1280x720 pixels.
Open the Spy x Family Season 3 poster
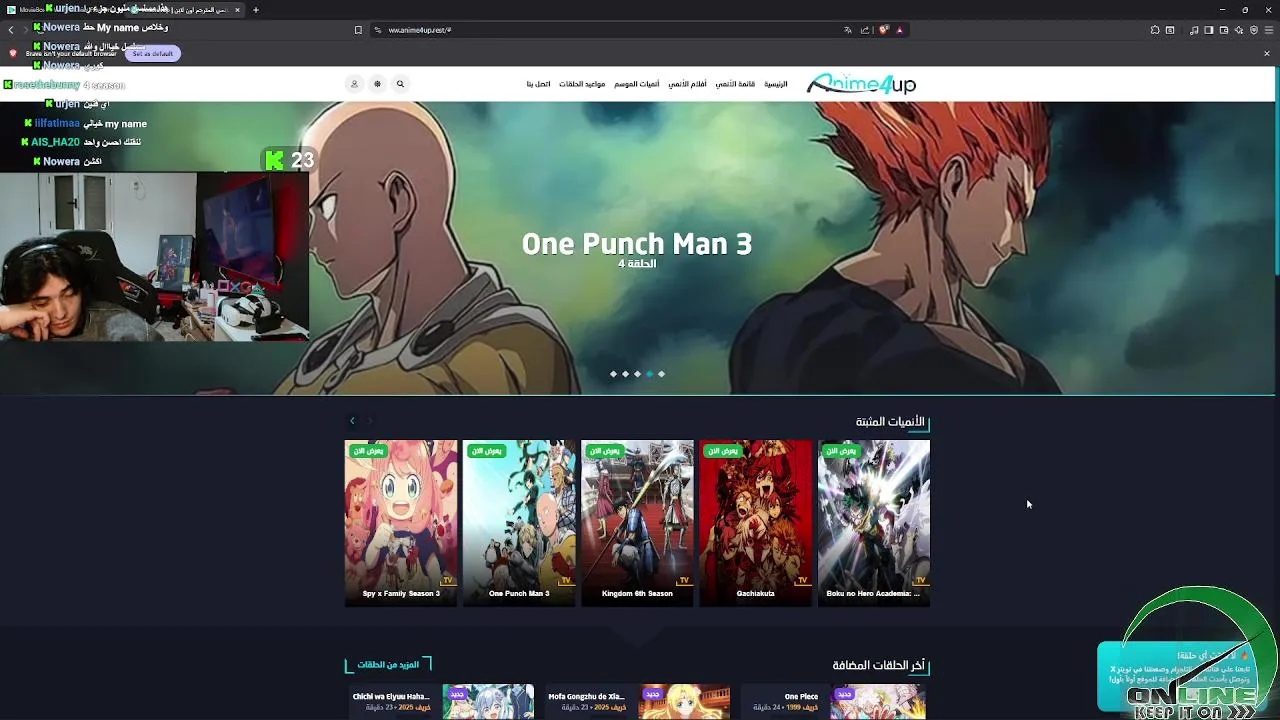point(401,523)
